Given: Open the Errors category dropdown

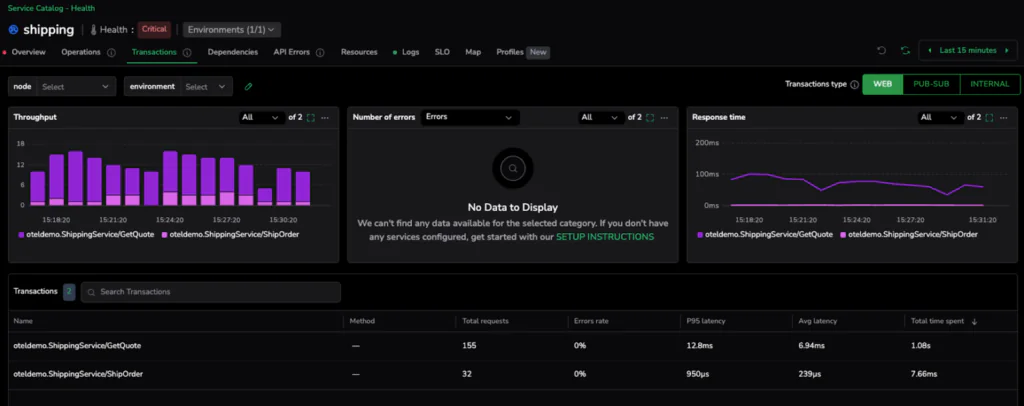Looking at the screenshot, I should 468,117.
